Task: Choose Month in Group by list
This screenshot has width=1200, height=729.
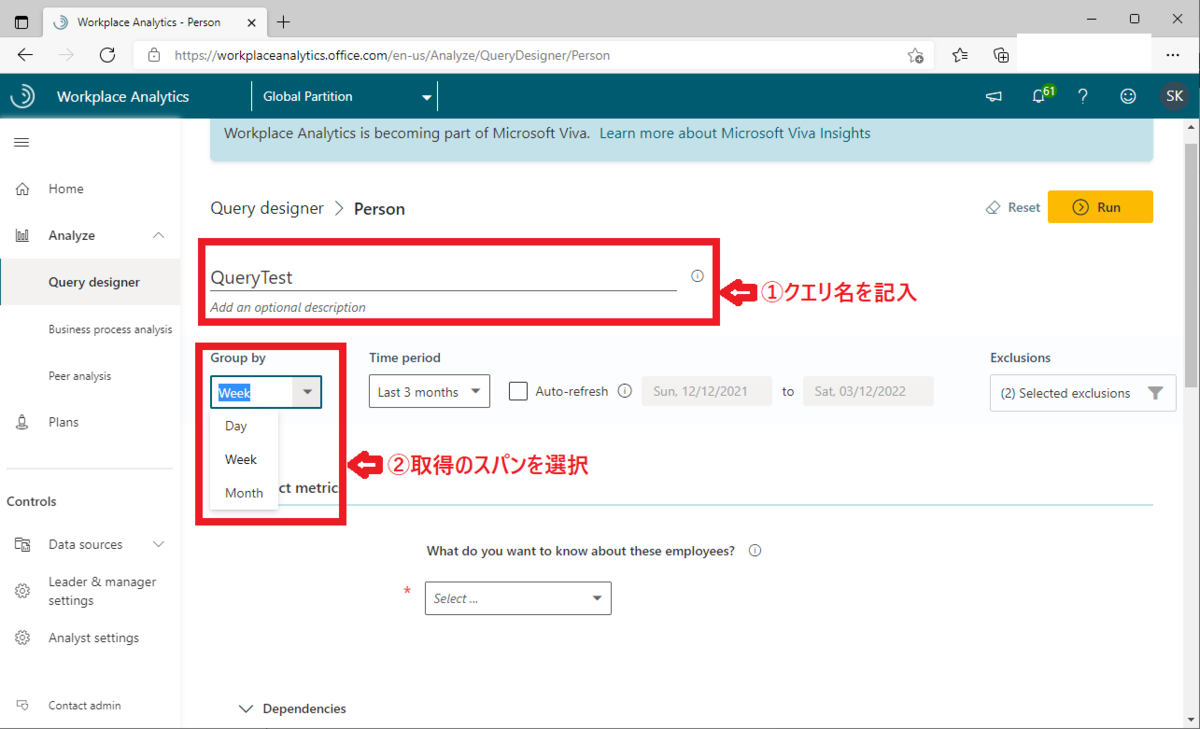Action: point(244,493)
